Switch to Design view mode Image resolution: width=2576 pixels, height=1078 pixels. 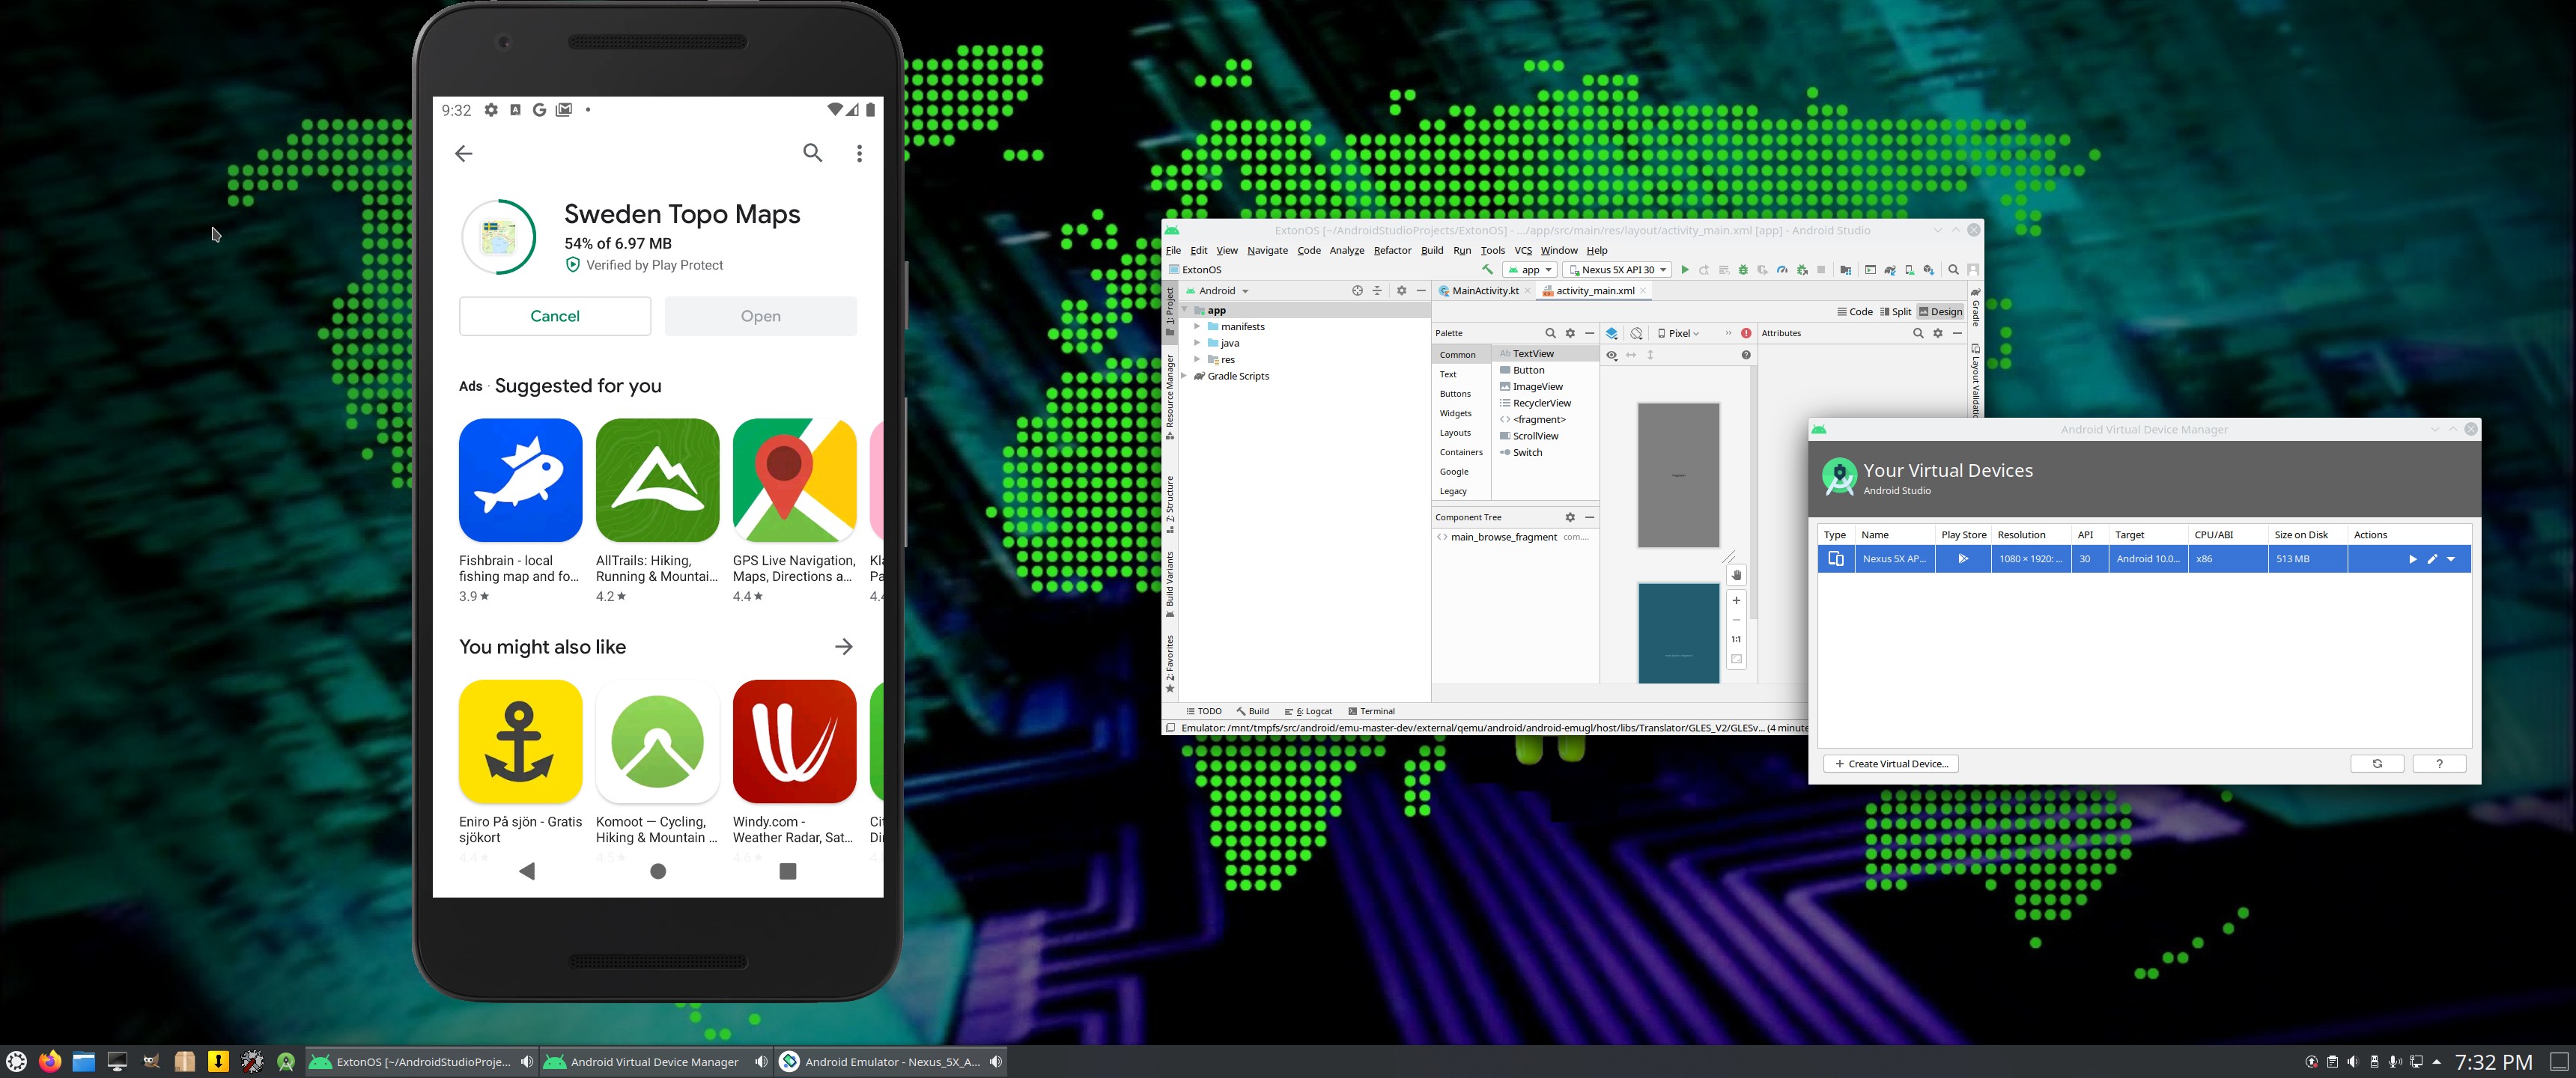pos(1940,312)
